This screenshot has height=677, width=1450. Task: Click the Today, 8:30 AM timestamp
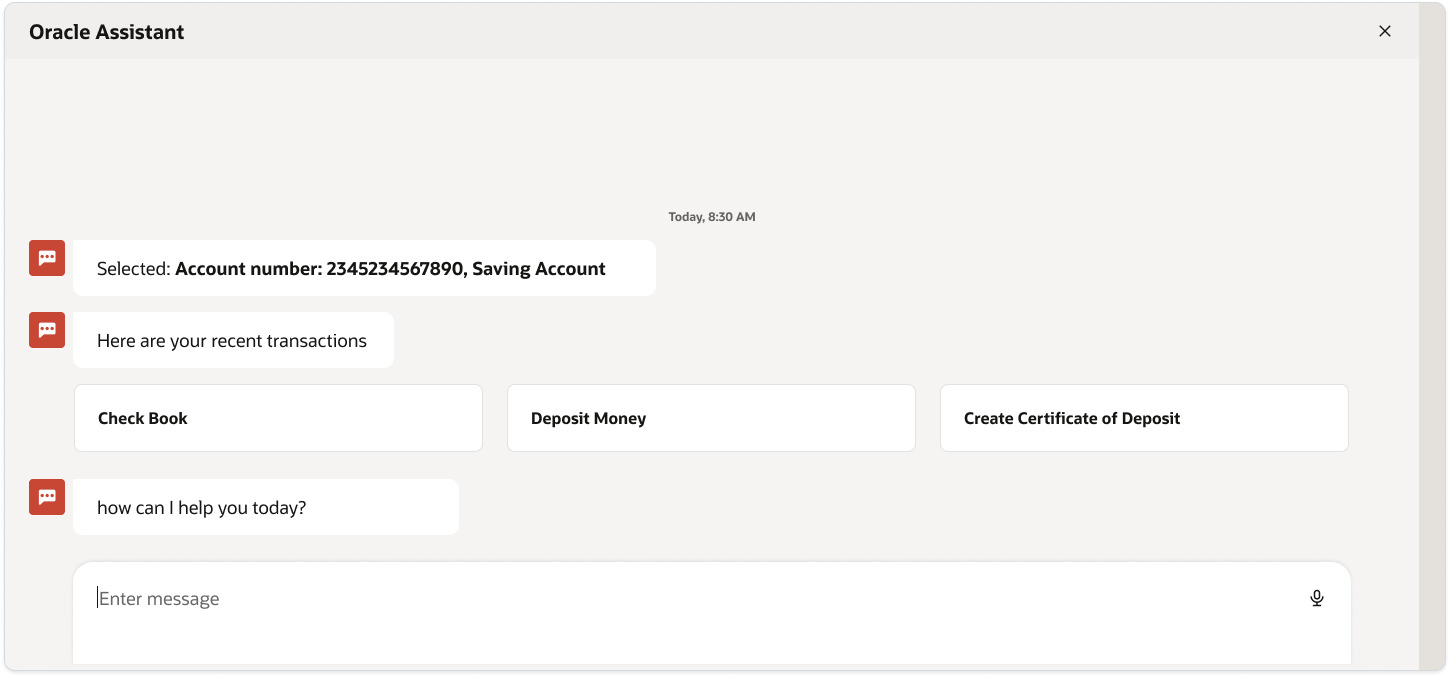[x=712, y=217]
